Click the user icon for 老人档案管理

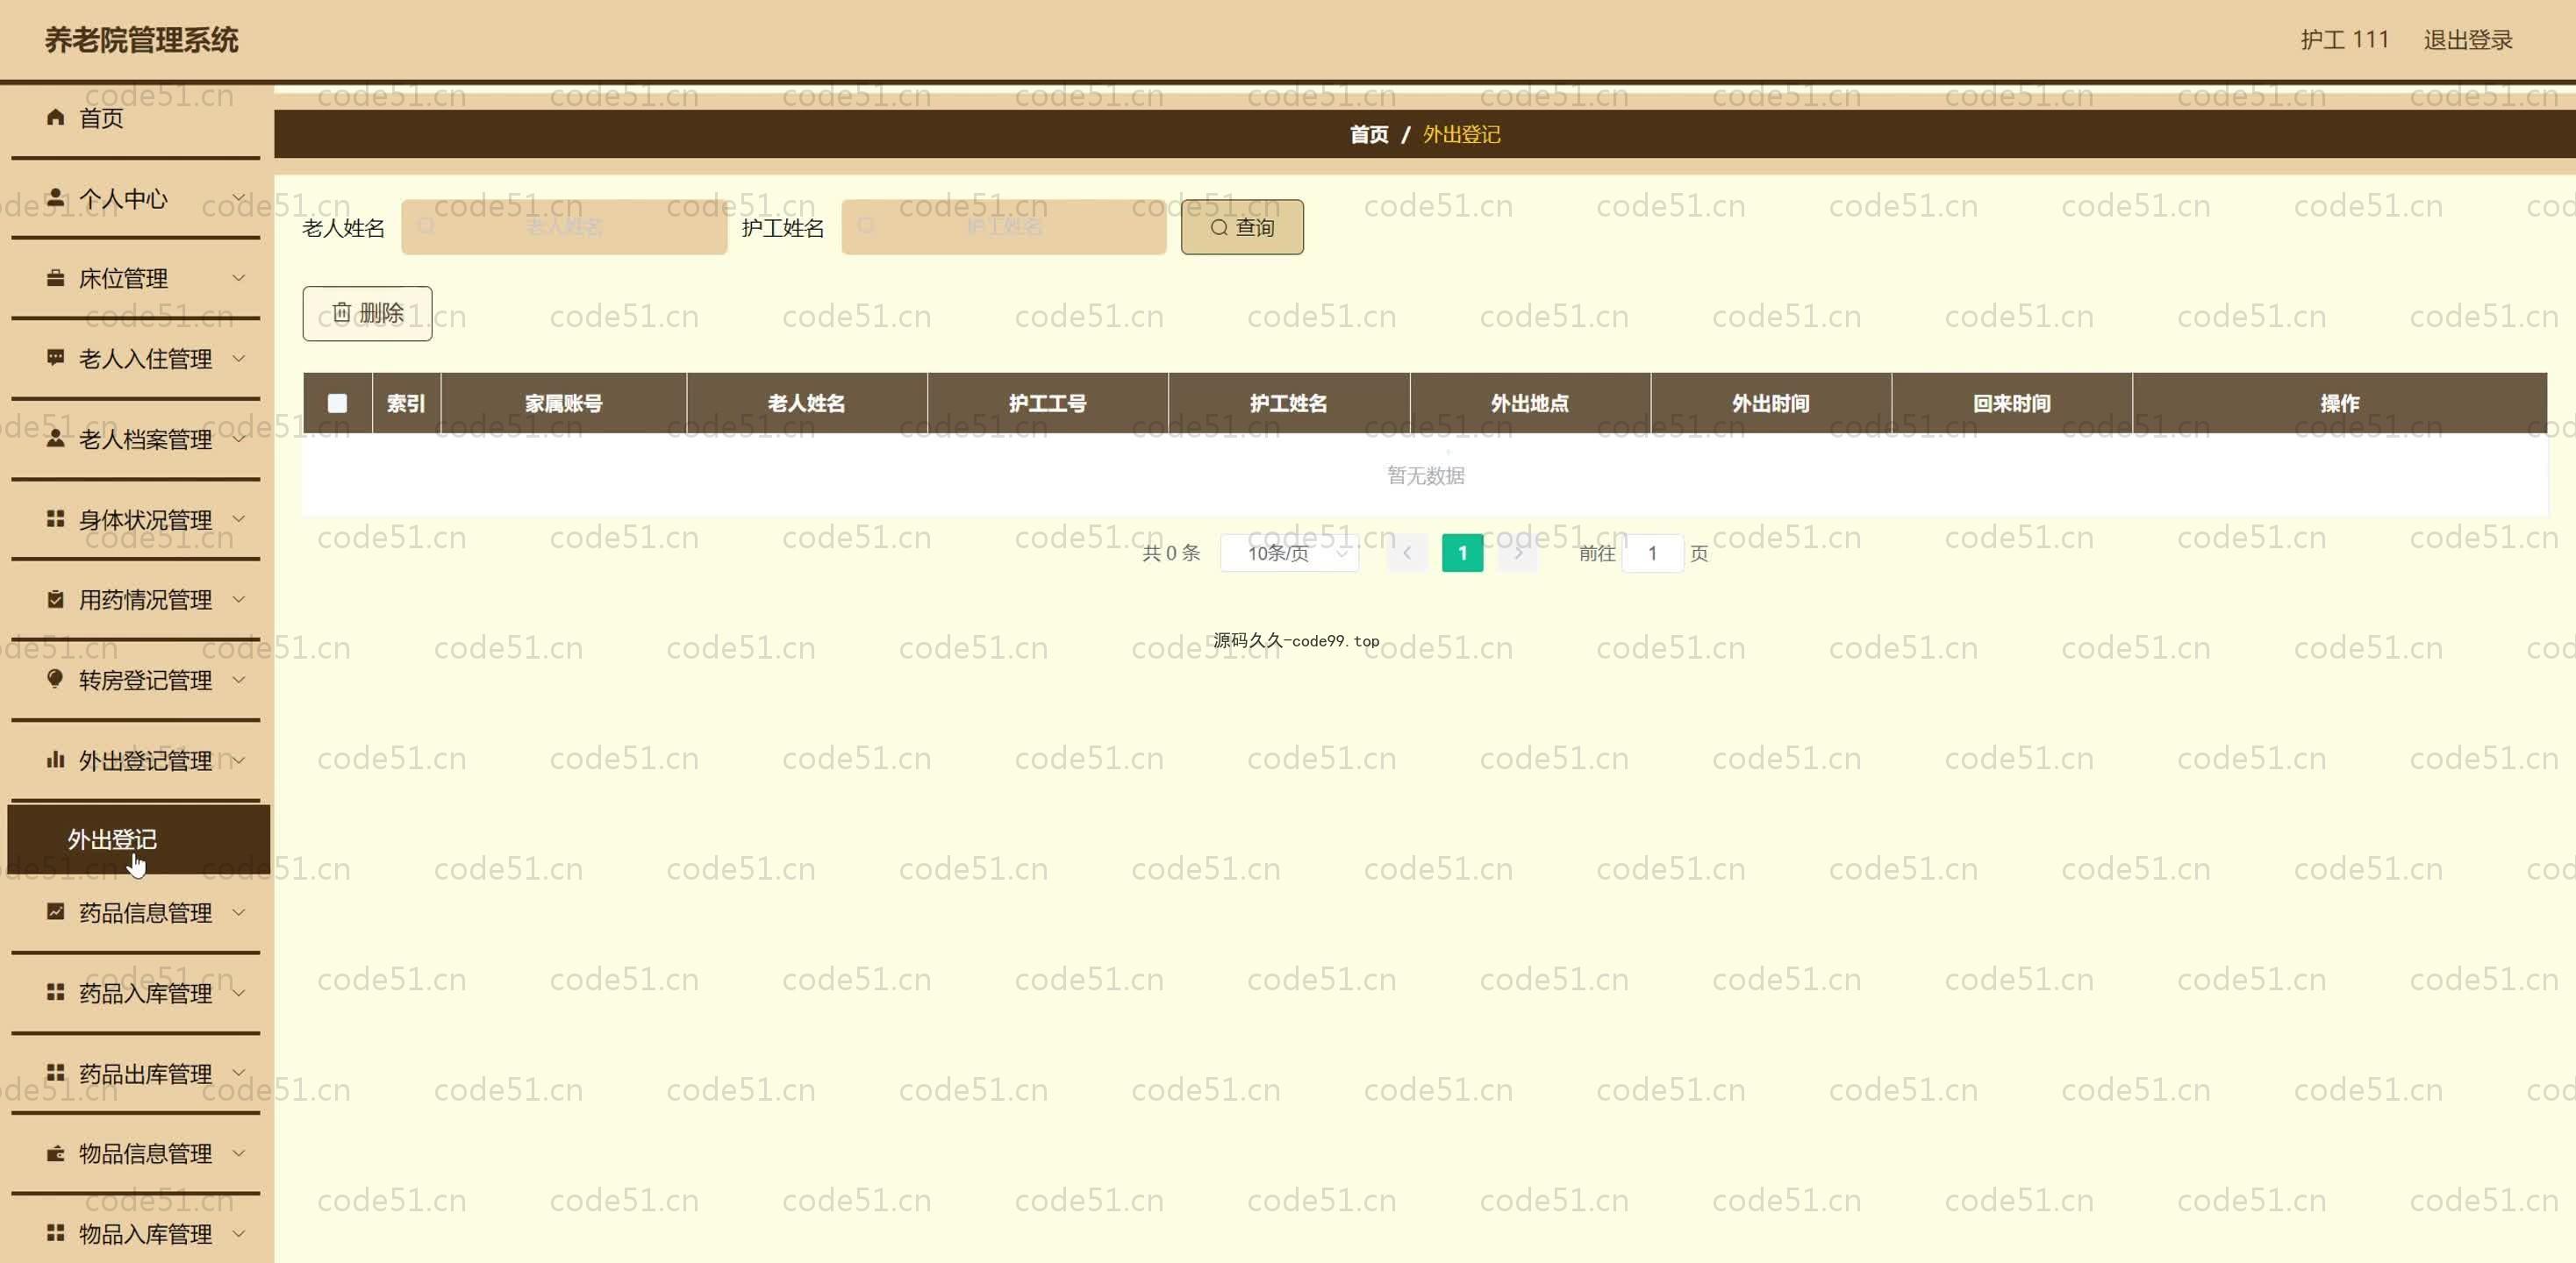(55, 438)
